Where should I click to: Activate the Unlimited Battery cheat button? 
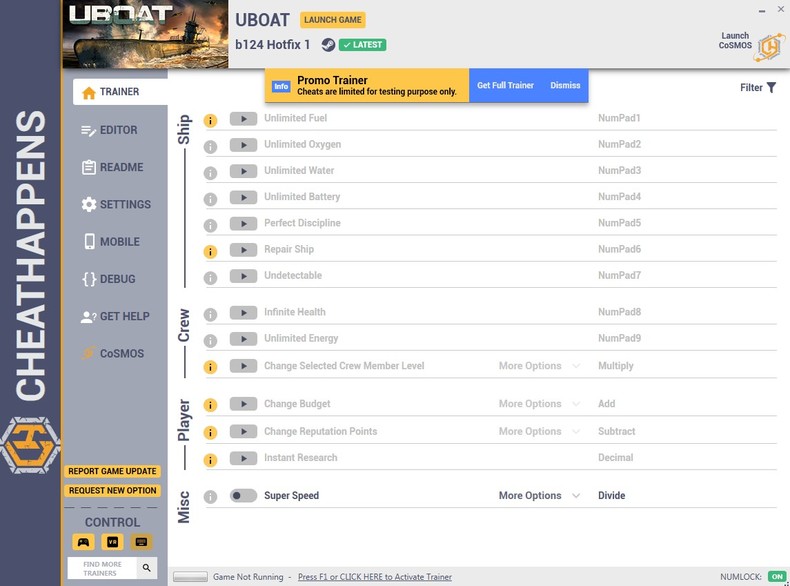point(243,198)
